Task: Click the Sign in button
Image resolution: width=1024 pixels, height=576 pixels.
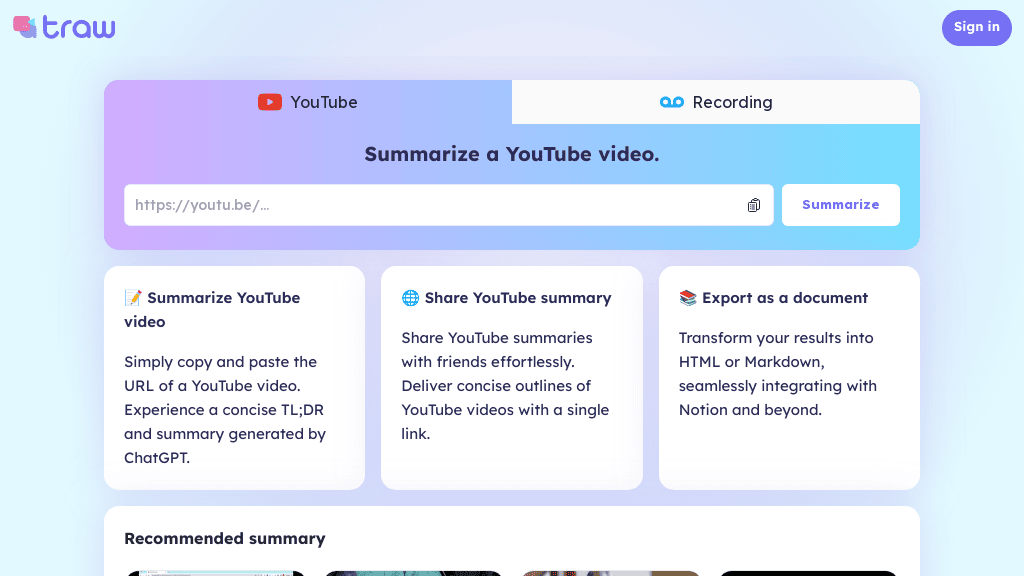Action: point(976,27)
